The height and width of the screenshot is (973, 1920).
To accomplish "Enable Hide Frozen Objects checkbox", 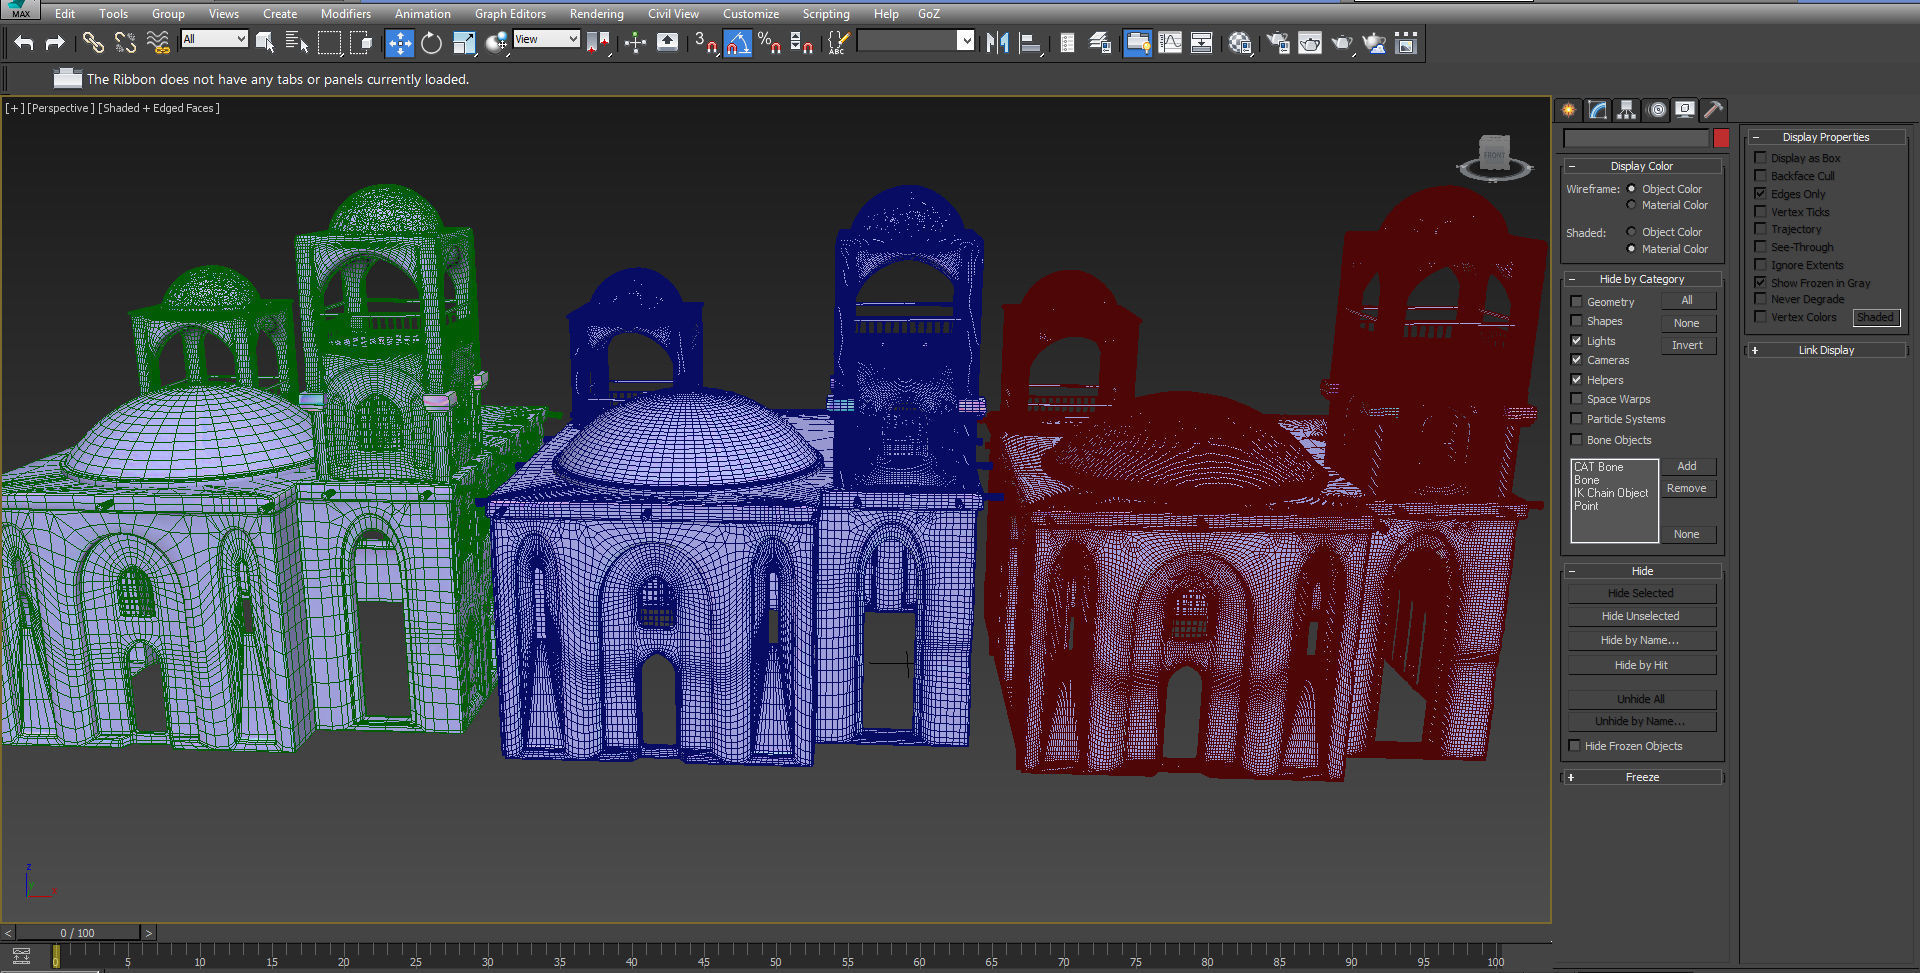I will tap(1575, 746).
